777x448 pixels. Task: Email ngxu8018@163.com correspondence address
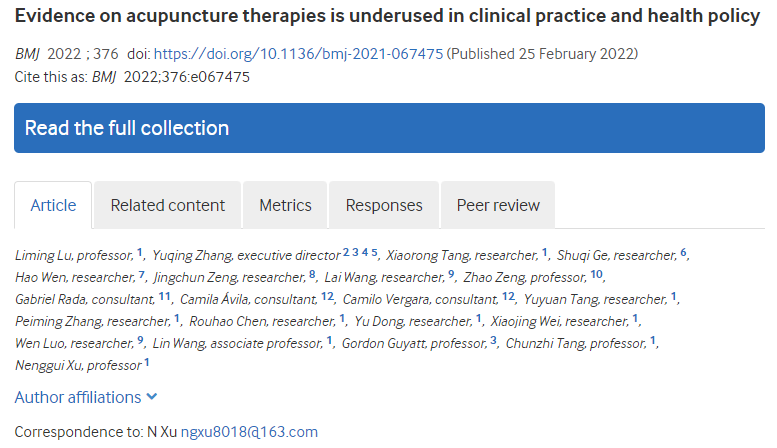point(249,432)
